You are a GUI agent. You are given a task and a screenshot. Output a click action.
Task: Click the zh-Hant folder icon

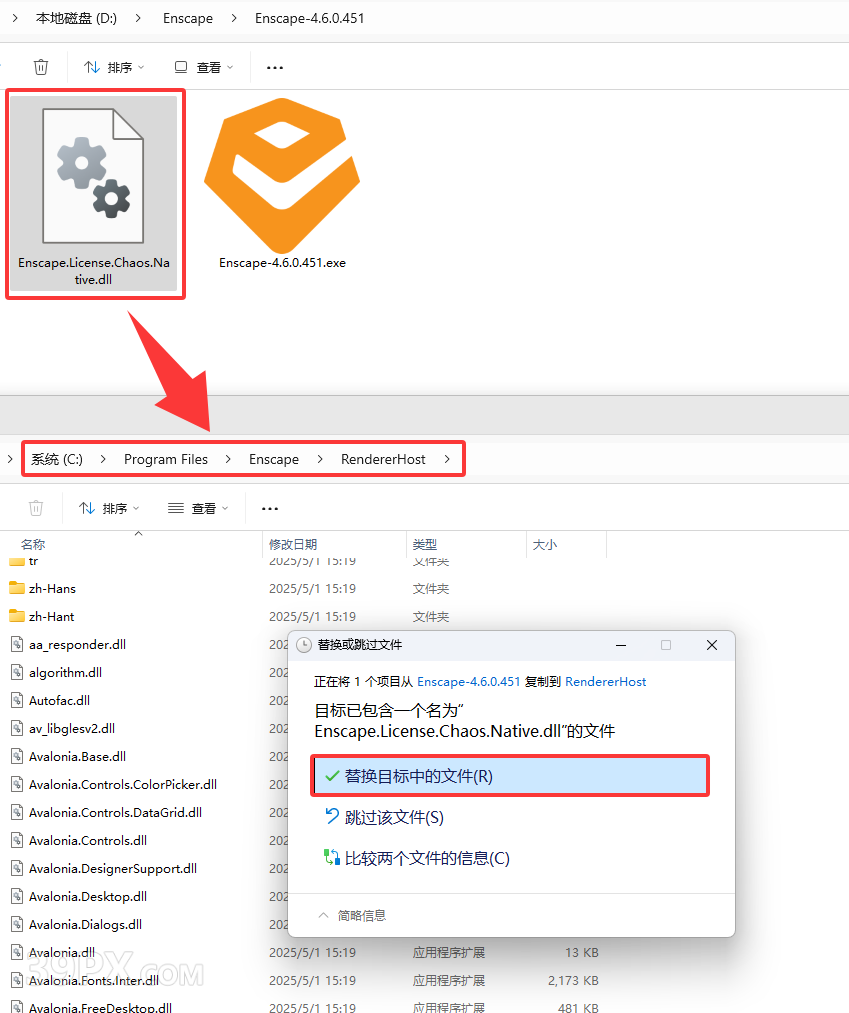tap(17, 616)
